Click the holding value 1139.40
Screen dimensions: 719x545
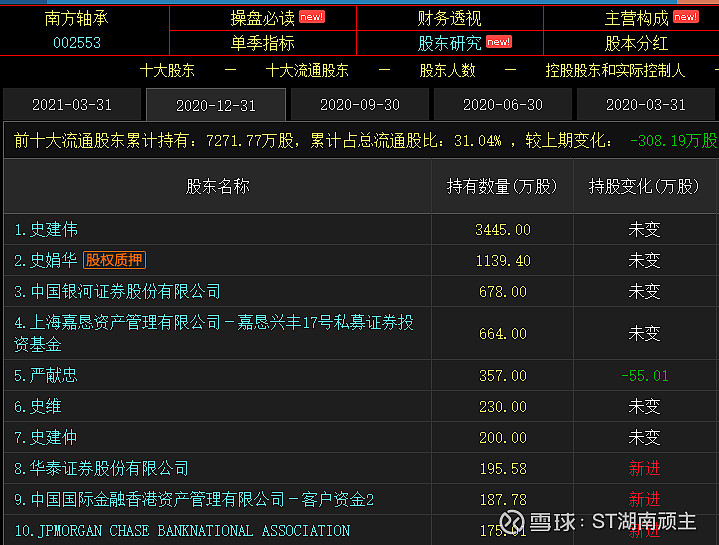tap(503, 261)
